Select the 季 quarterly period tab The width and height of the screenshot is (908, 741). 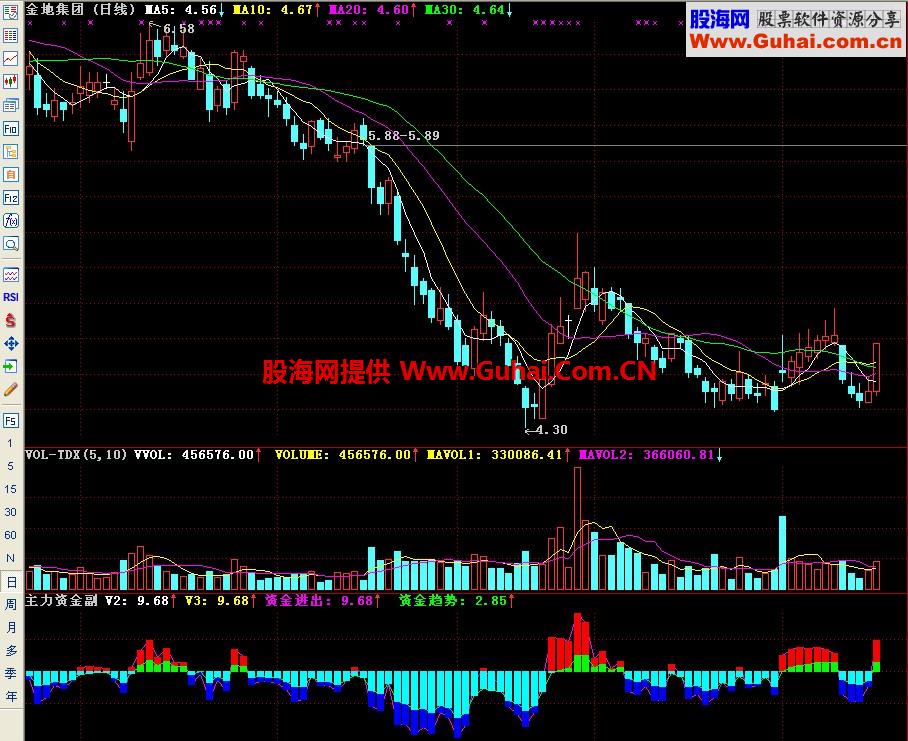[x=10, y=673]
